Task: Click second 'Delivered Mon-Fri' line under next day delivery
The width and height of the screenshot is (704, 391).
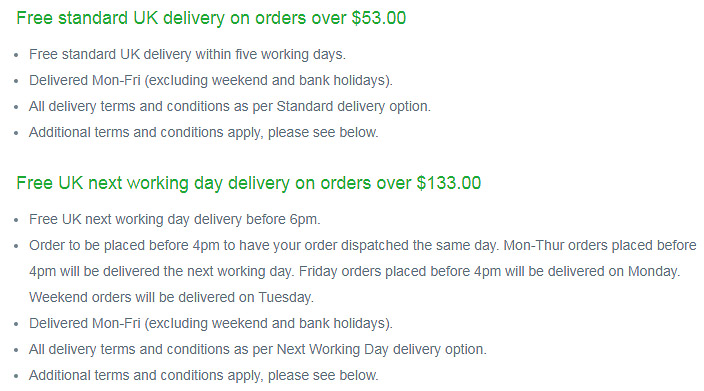Action: 211,324
